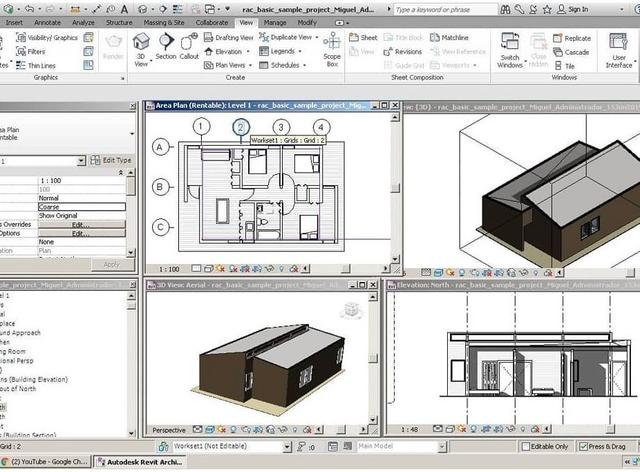Create a new Sheet
The image size is (640, 472).
pyautogui.click(x=363, y=38)
